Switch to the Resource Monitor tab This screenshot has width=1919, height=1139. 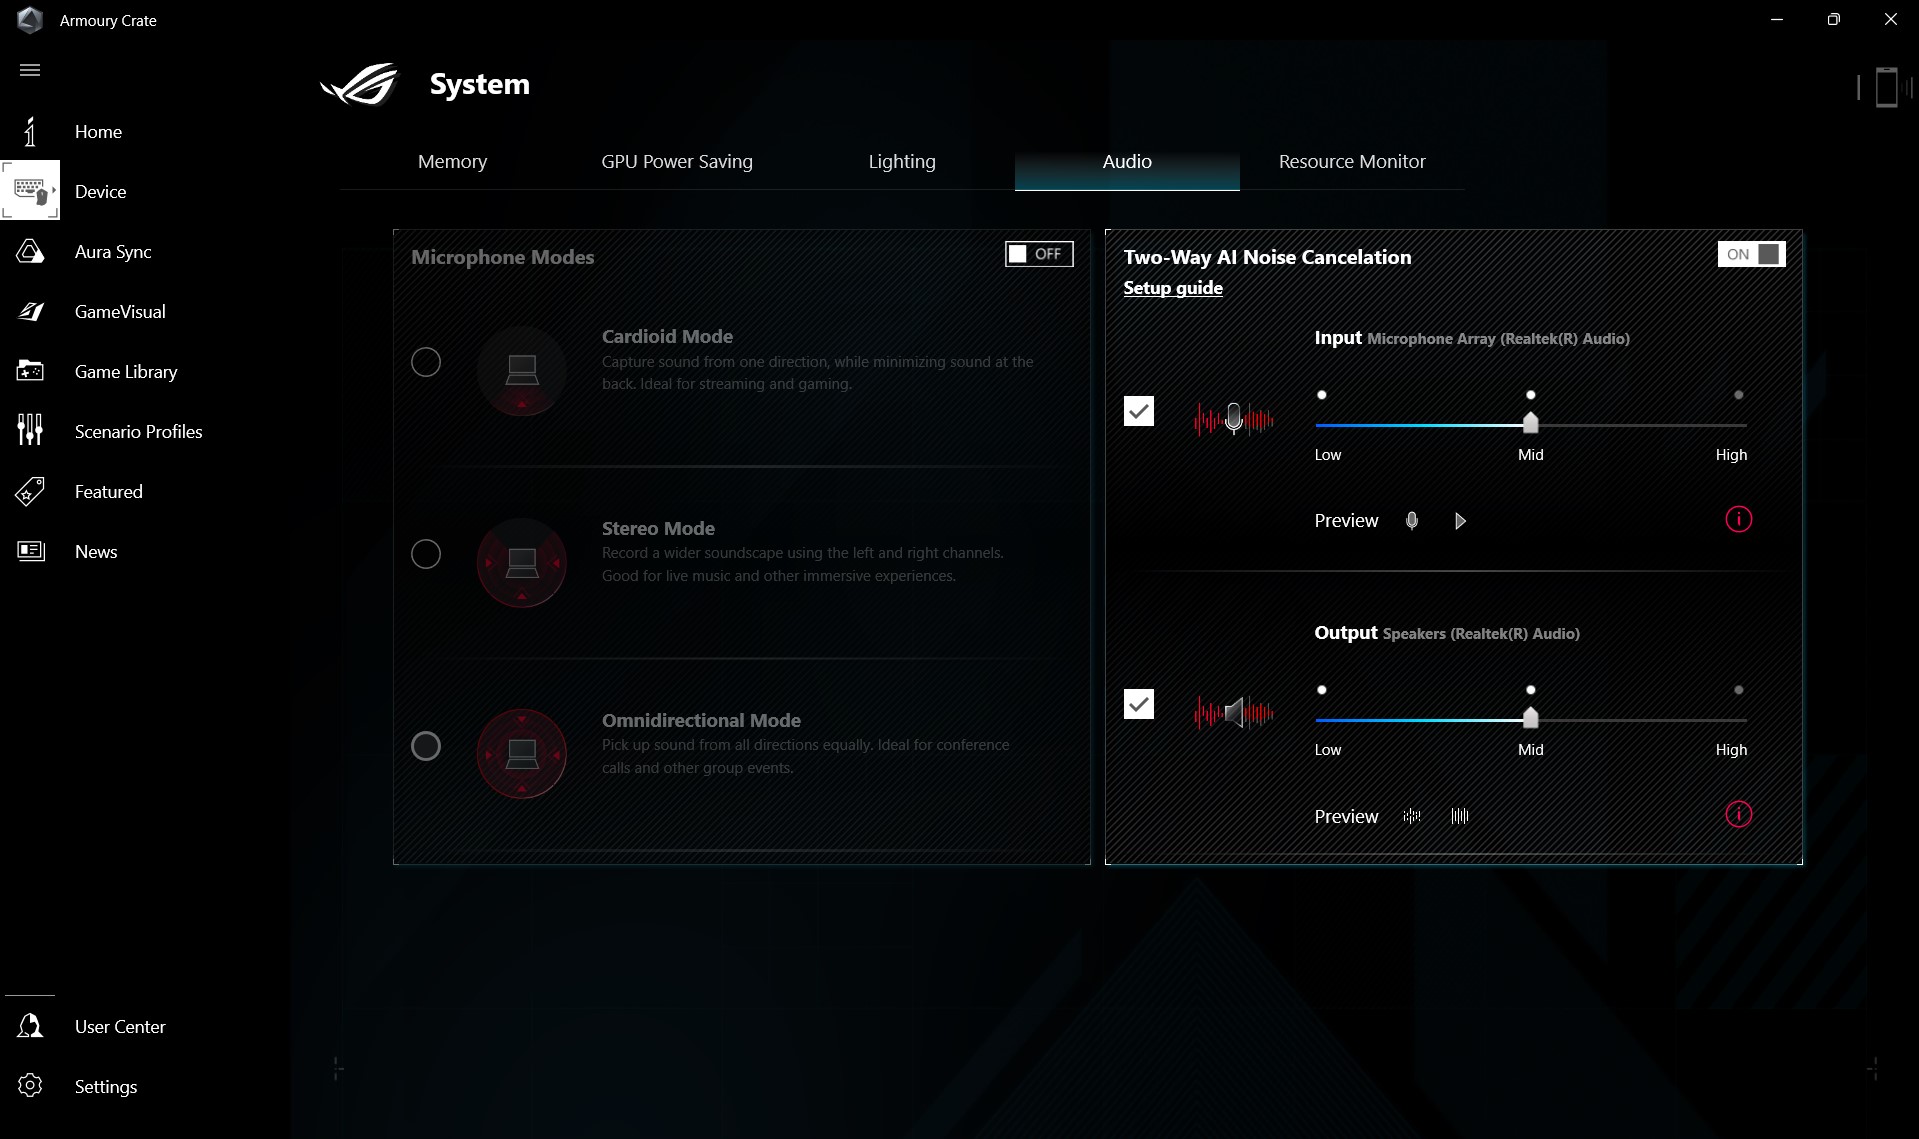click(x=1351, y=162)
